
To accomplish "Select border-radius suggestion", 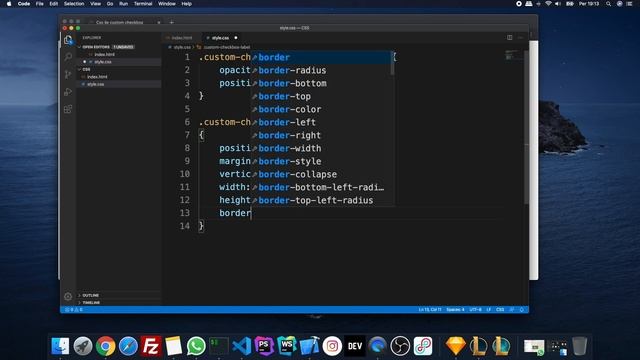I will click(x=321, y=71).
